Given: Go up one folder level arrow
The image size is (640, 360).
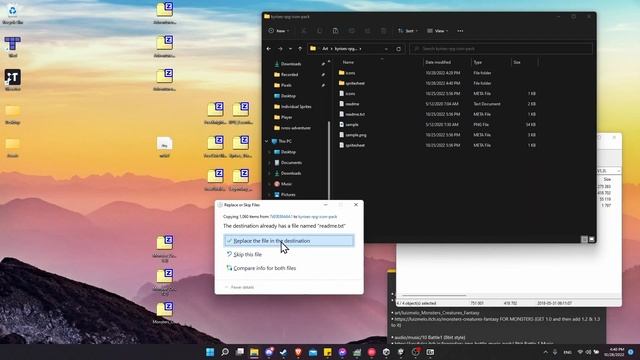Looking at the screenshot, I should tap(300, 49).
